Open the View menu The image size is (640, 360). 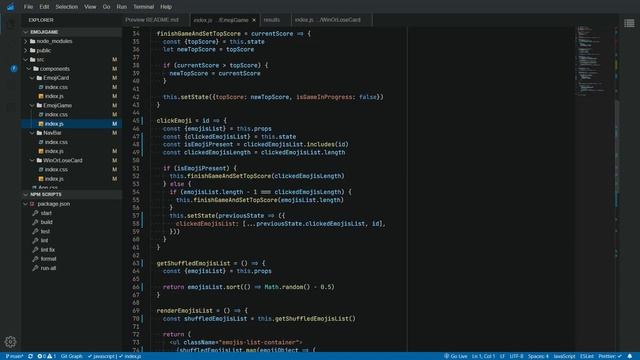point(90,7)
